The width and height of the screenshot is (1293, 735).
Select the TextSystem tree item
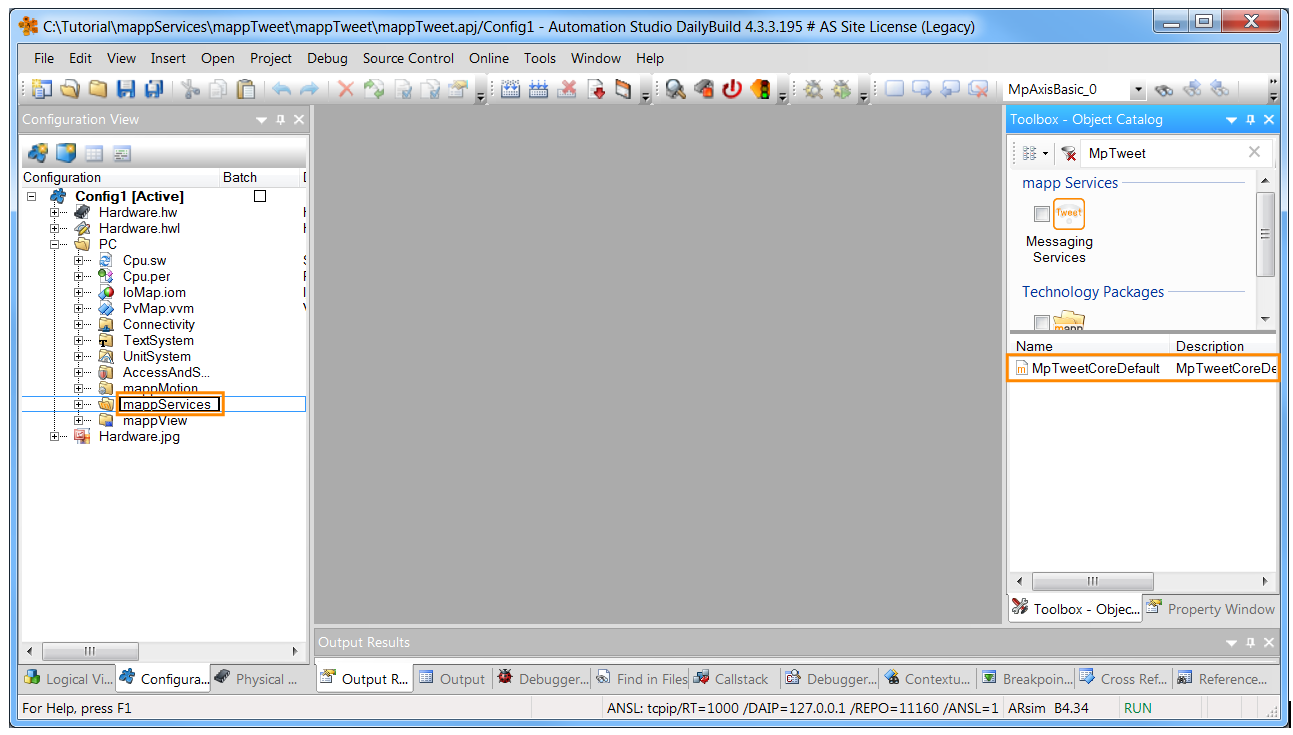[x=158, y=340]
